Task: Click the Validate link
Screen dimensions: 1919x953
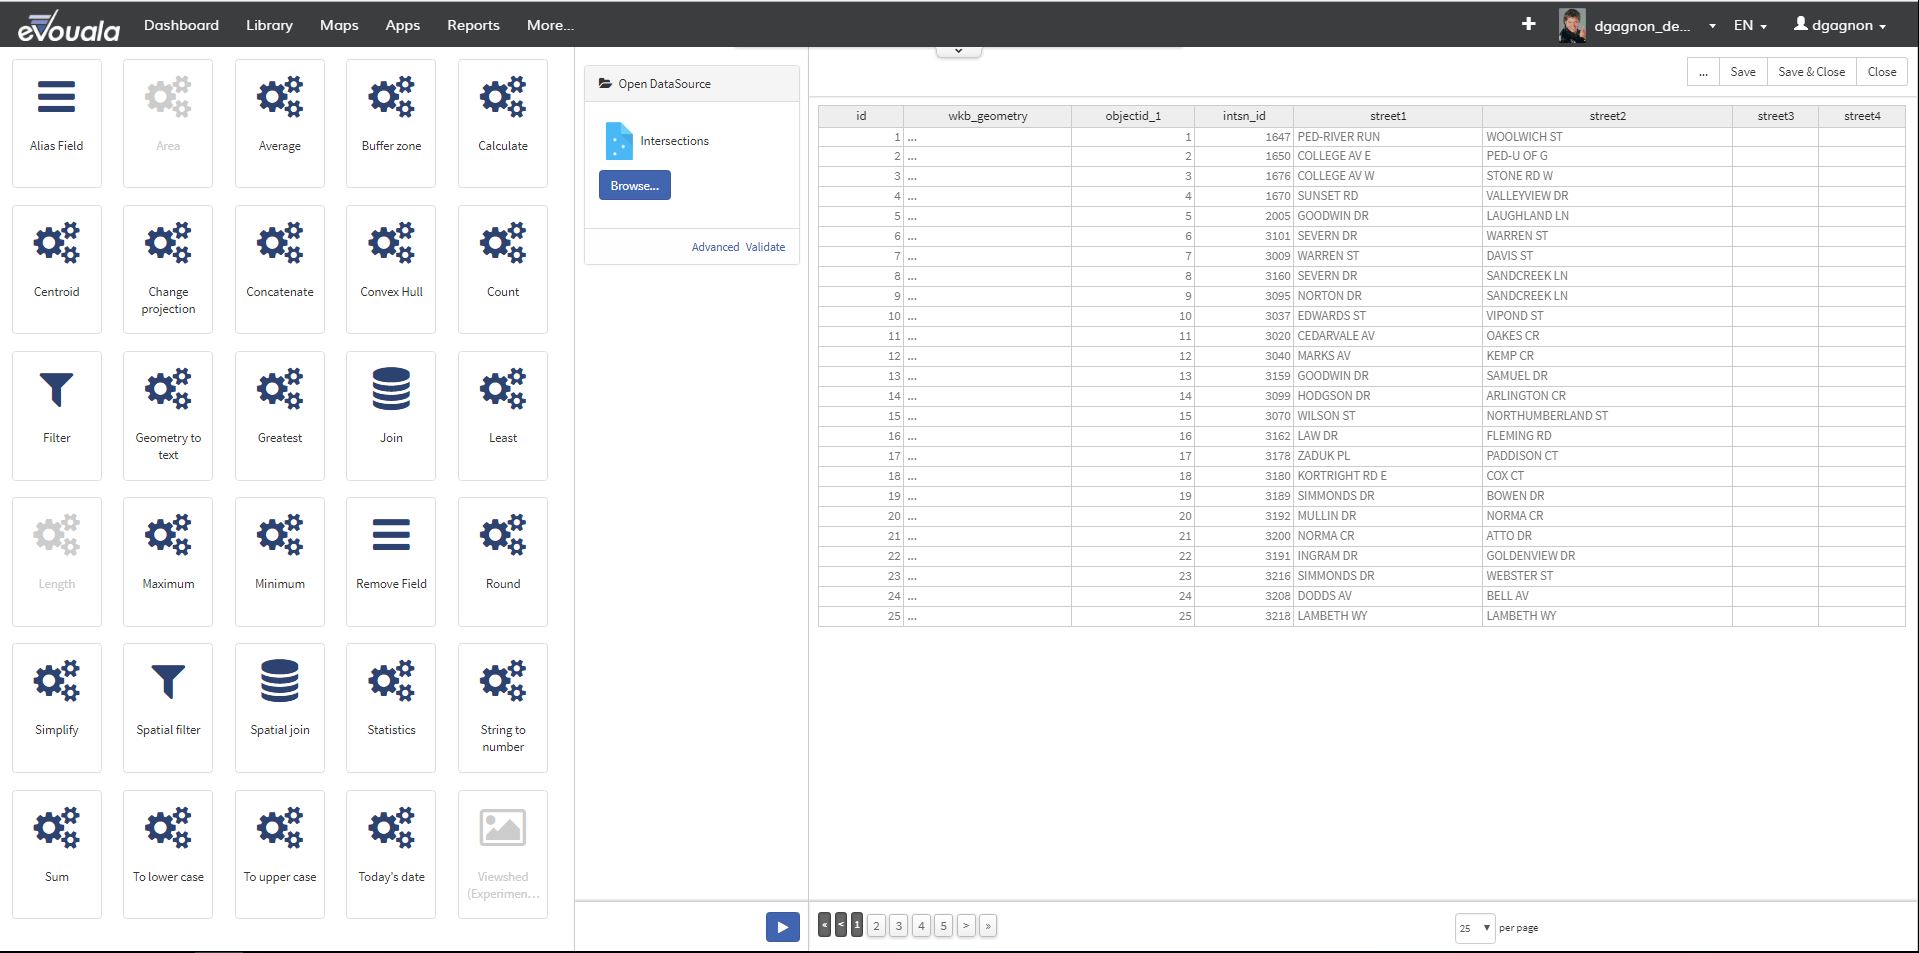Action: [x=765, y=247]
